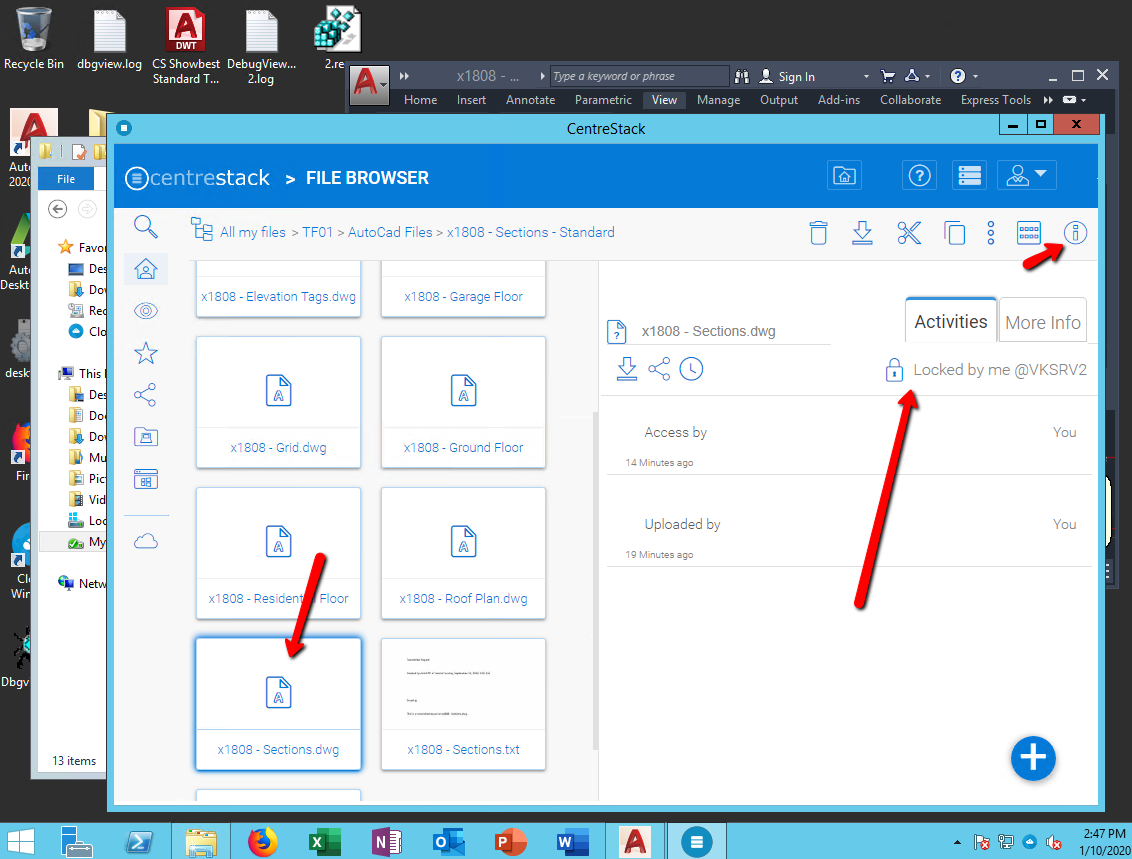This screenshot has height=859, width=1132.
Task: Open the cloud icon in CentreStack sidebar
Action: [146, 541]
